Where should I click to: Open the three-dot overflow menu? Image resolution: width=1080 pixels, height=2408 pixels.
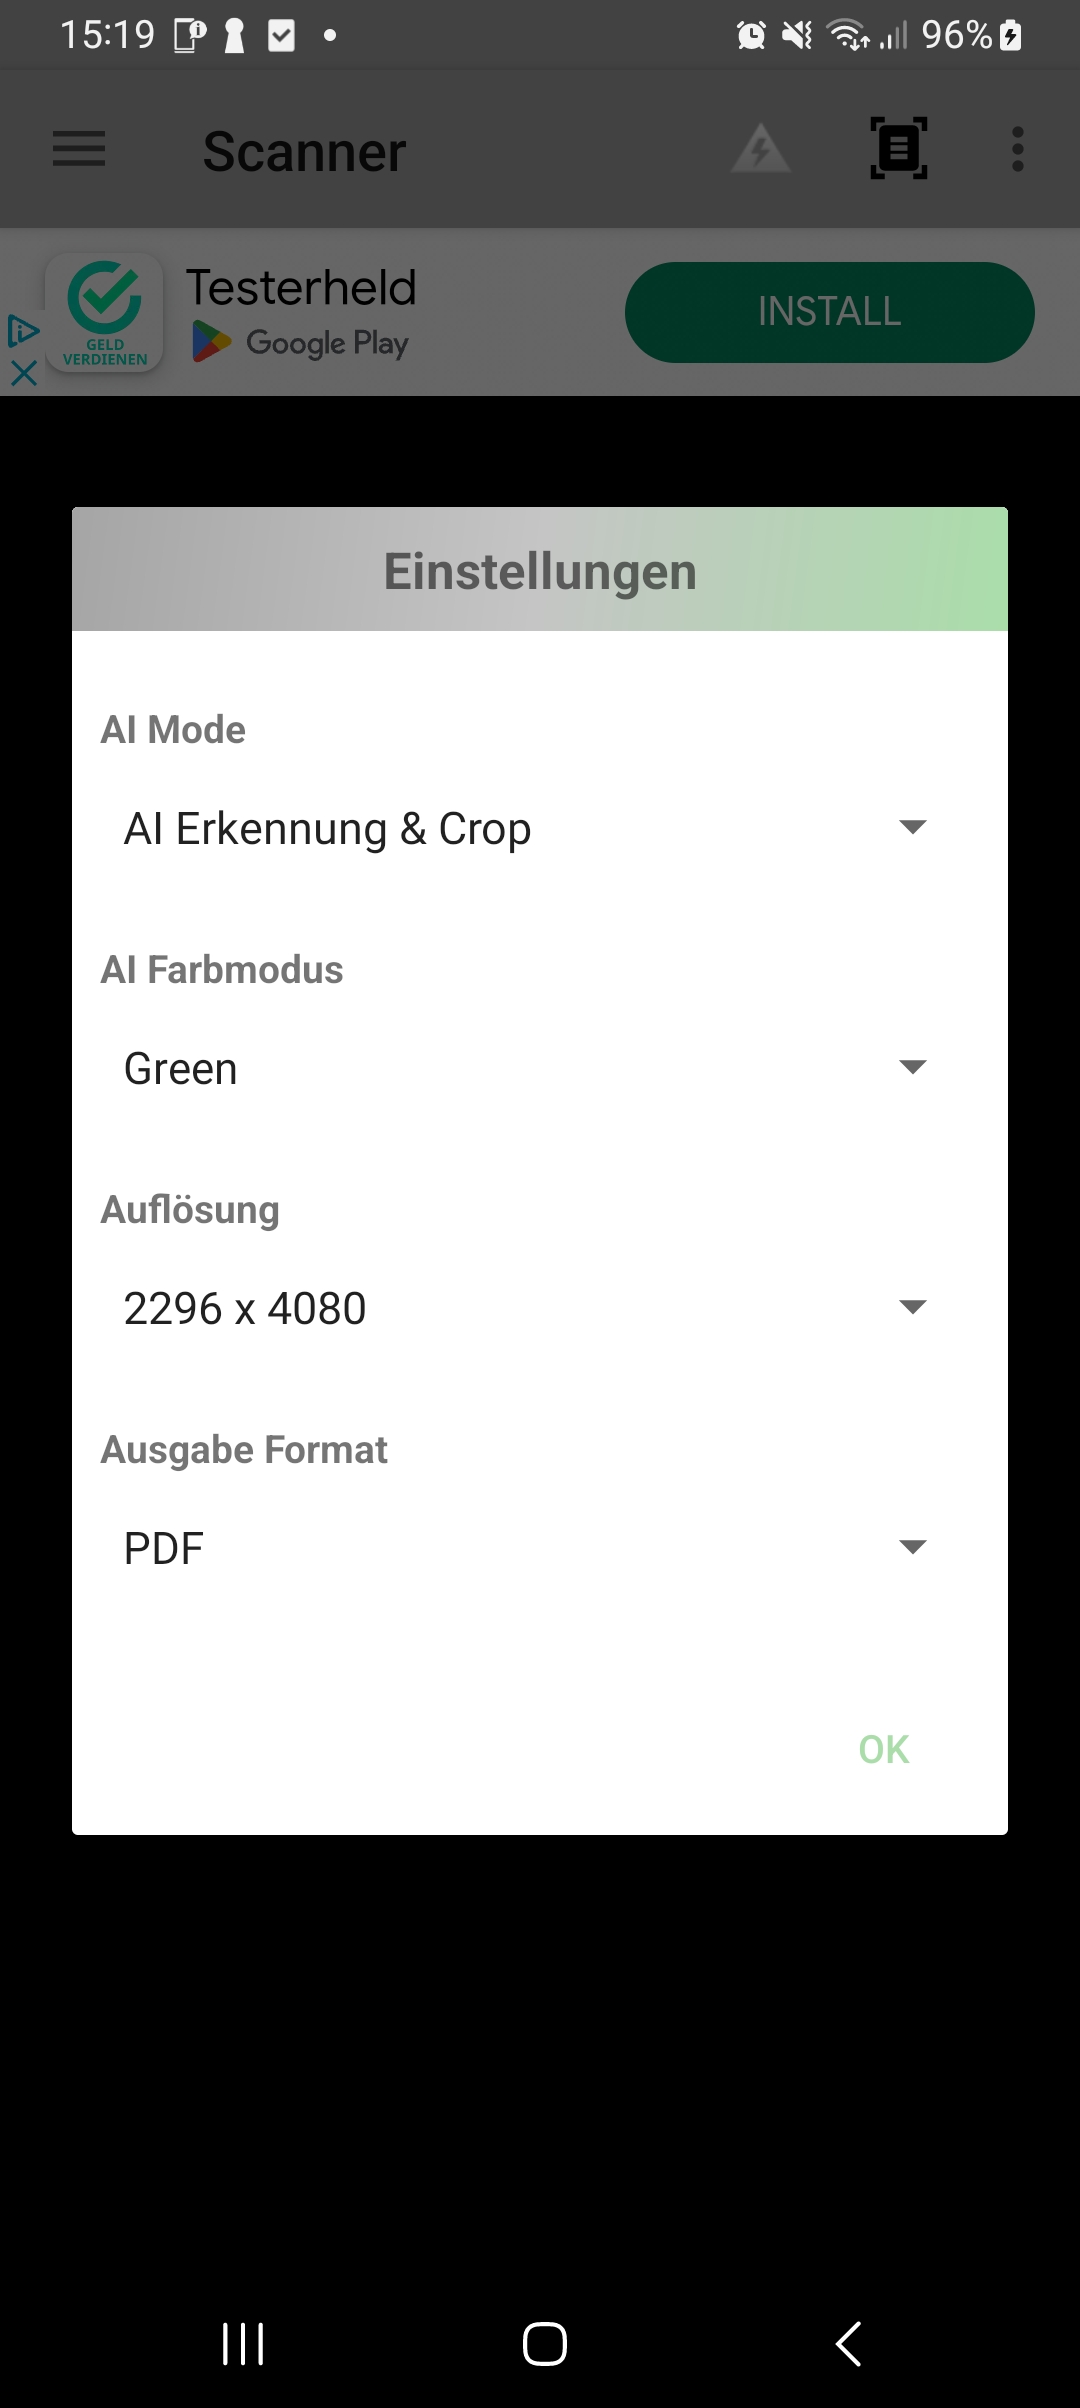[1017, 150]
